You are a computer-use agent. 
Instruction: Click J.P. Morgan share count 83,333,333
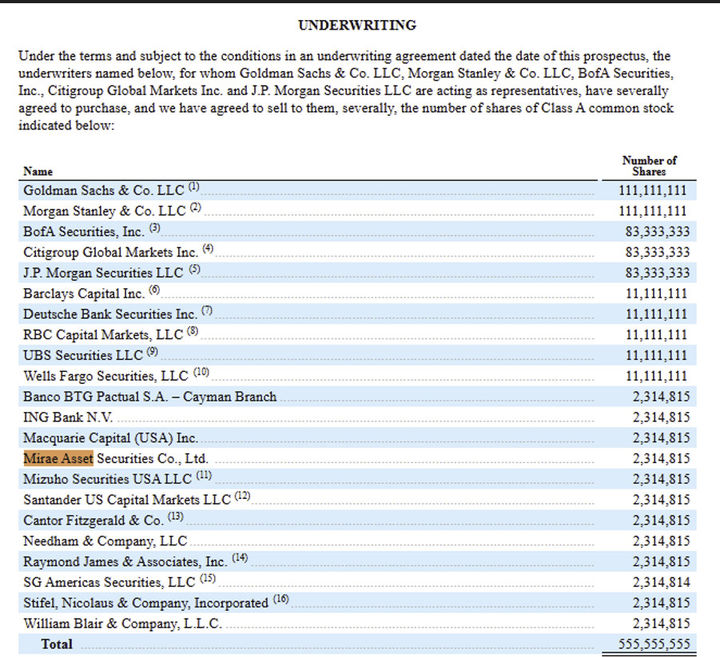(x=658, y=273)
